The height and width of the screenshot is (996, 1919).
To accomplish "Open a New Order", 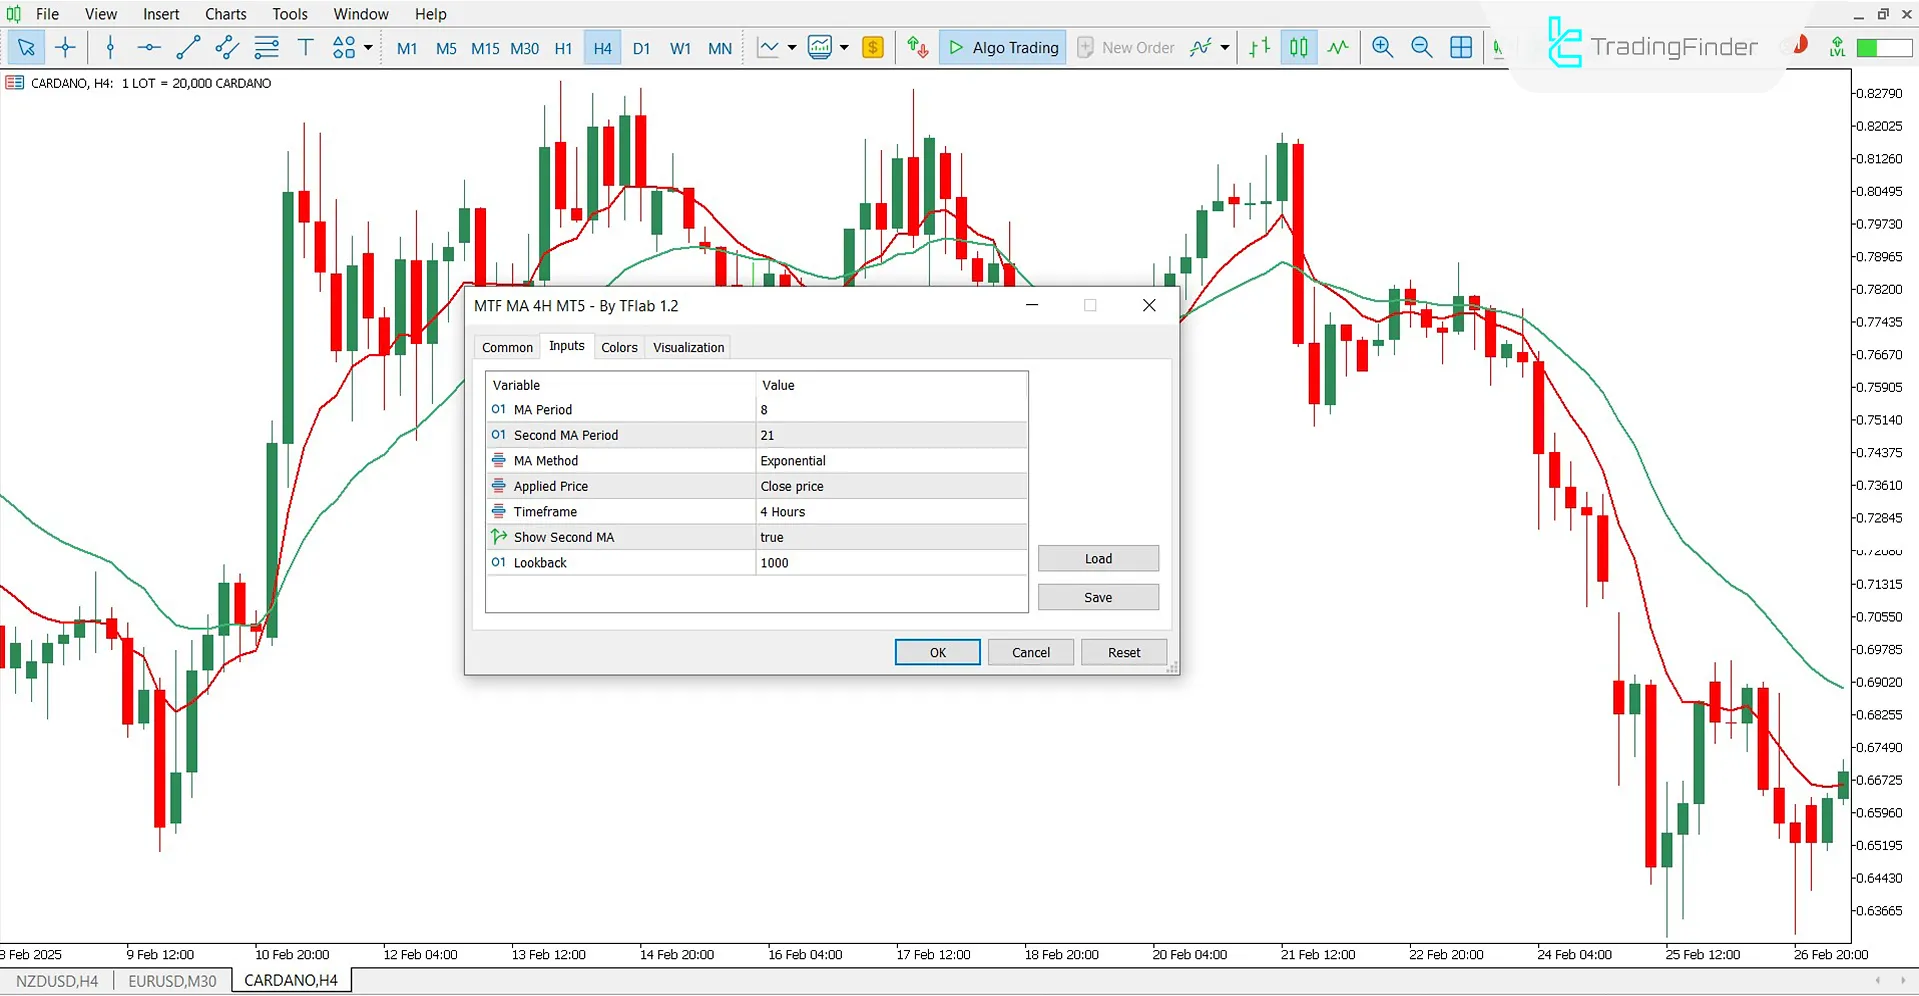I will (1126, 47).
